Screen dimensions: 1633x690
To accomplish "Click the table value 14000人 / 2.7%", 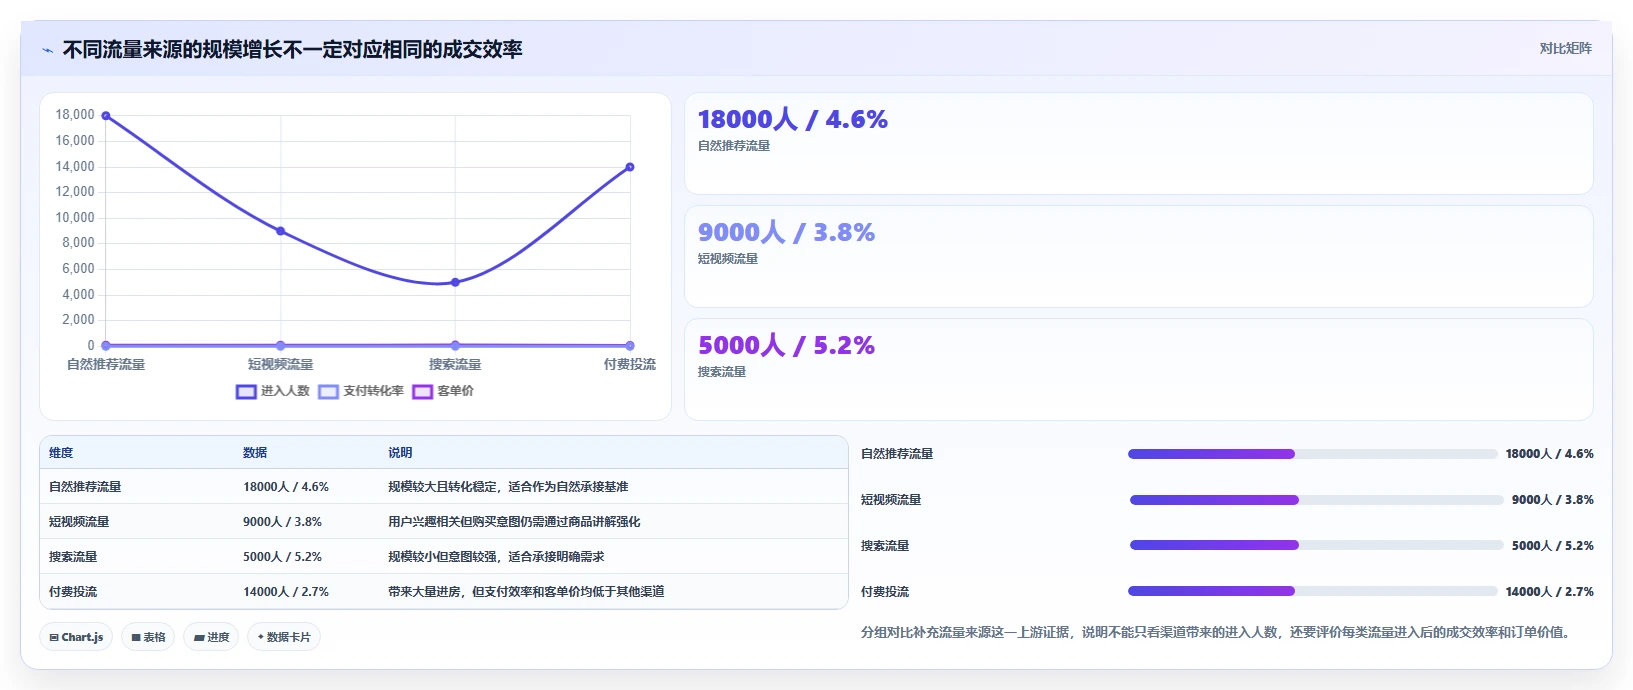I will pyautogui.click(x=286, y=592).
